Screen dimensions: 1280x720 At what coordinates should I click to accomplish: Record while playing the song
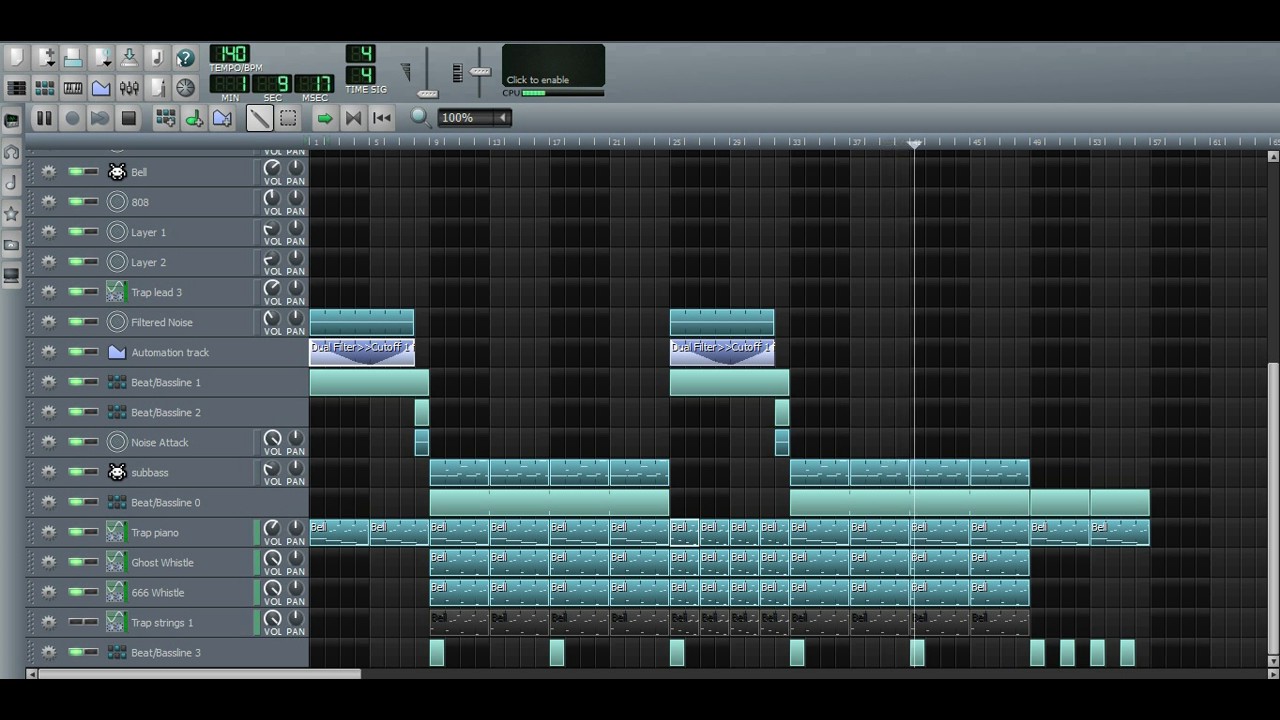point(100,118)
